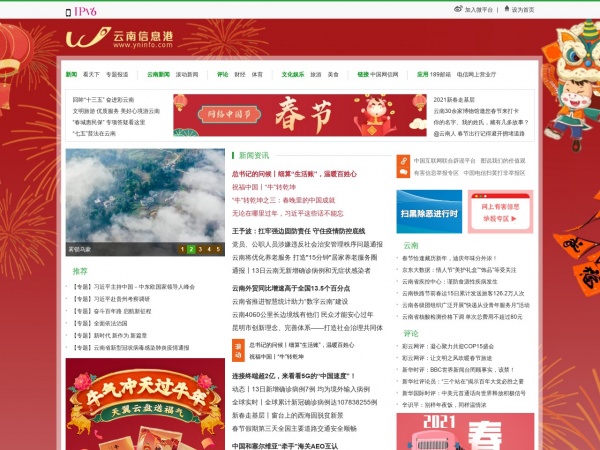Image resolution: width=600 pixels, height=450 pixels.
Task: Open headline 无论在哪里过年，习近平这些话不能忘
Action: point(288,213)
